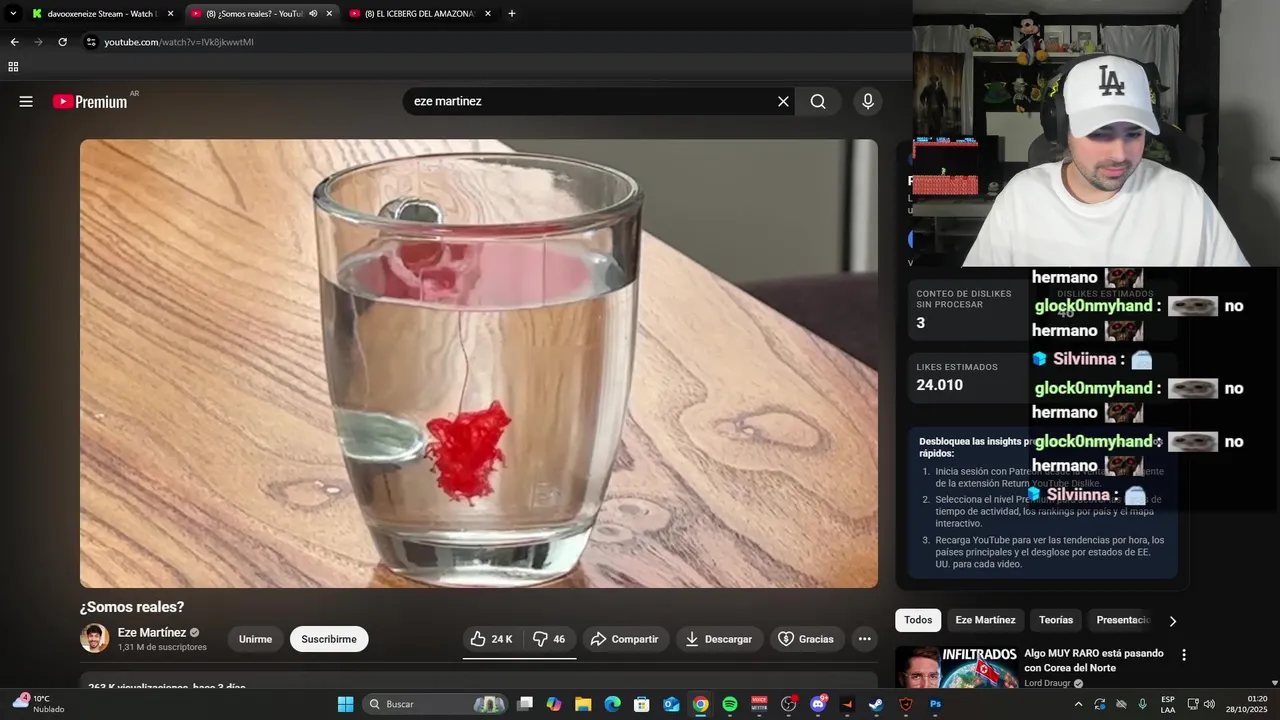Image resolution: width=1280 pixels, height=720 pixels.
Task: Open options for Corea del Norte video
Action: (1184, 655)
